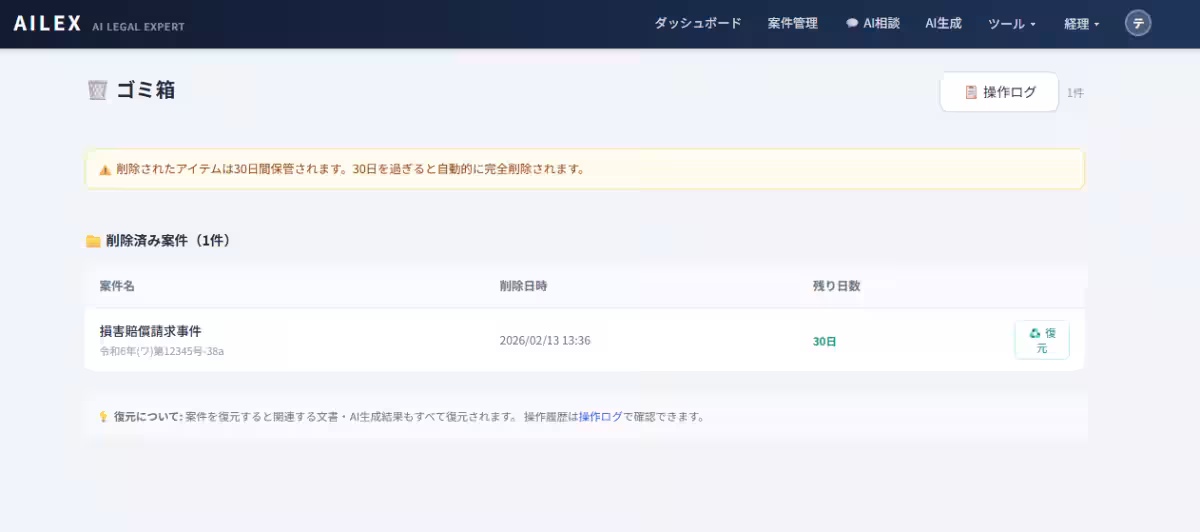Open 案件管理 from the top menu
This screenshot has height=532, width=1200.
tap(793, 24)
